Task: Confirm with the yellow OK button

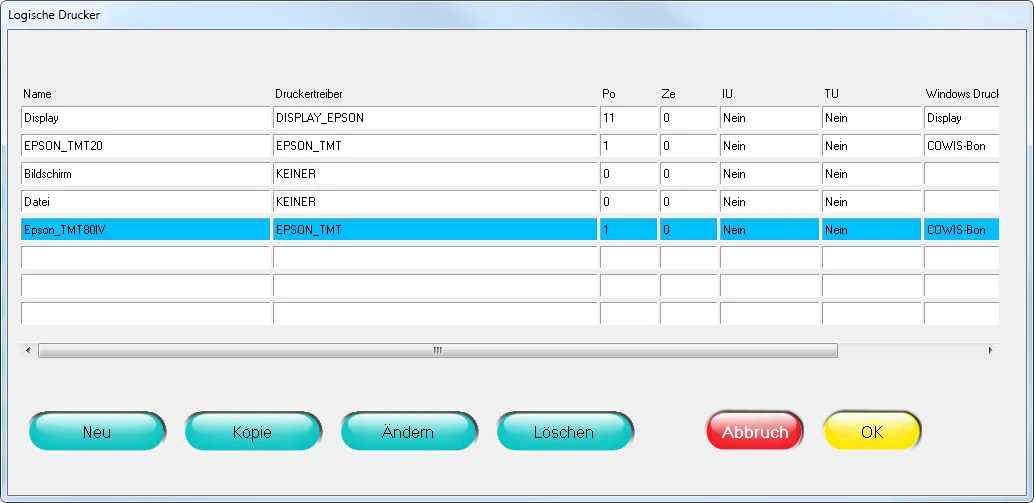Action: pos(872,432)
